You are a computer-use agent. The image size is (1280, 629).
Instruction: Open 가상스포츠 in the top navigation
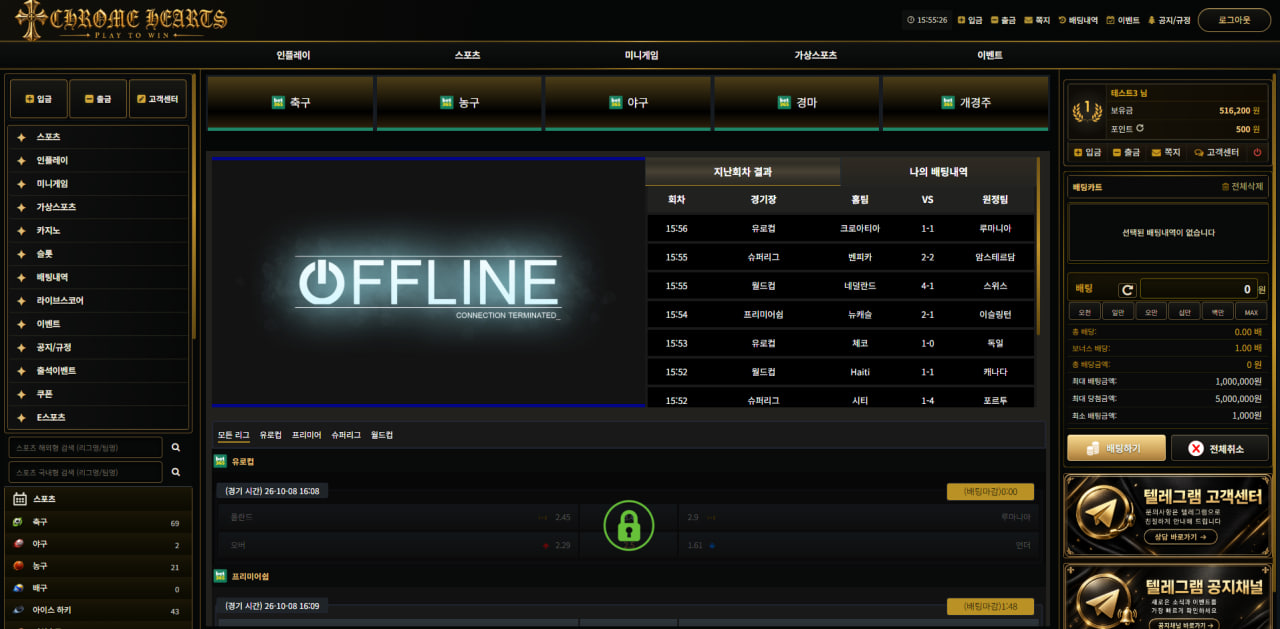pos(815,55)
